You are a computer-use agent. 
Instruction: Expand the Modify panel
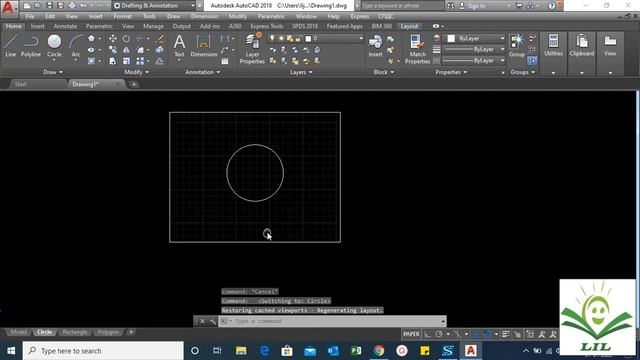[136, 72]
